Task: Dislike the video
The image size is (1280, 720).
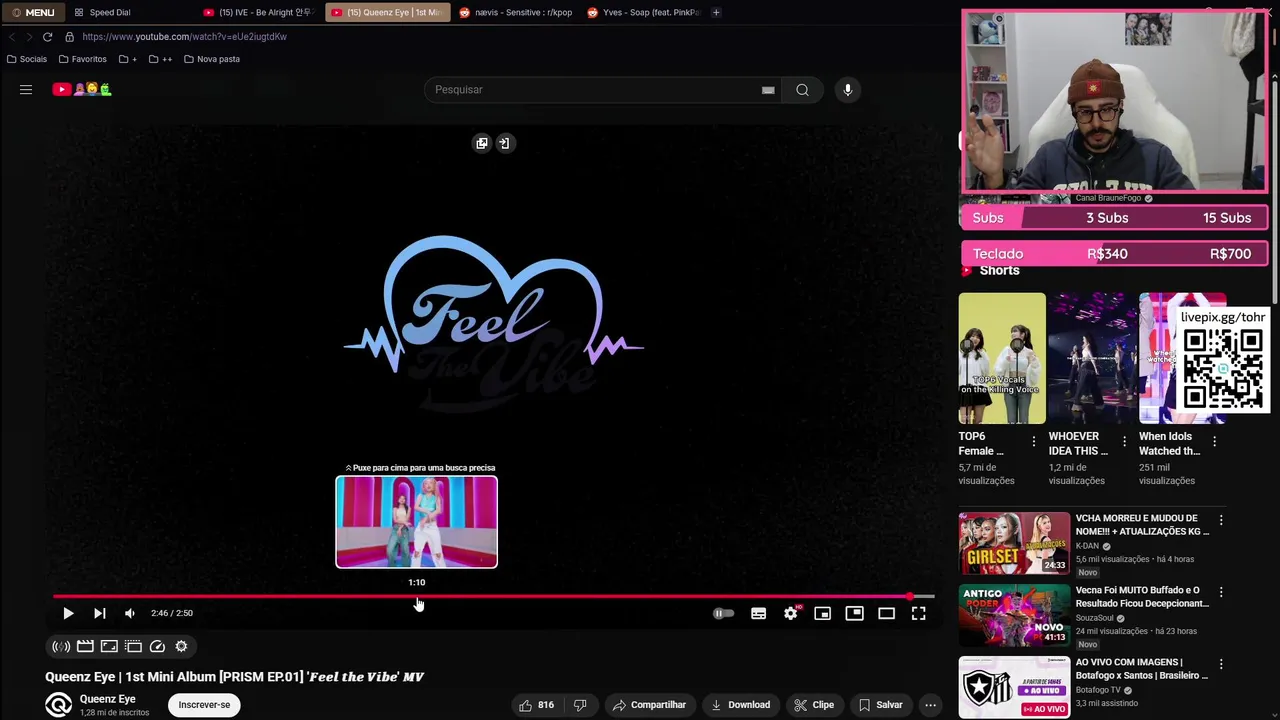Action: 580,705
